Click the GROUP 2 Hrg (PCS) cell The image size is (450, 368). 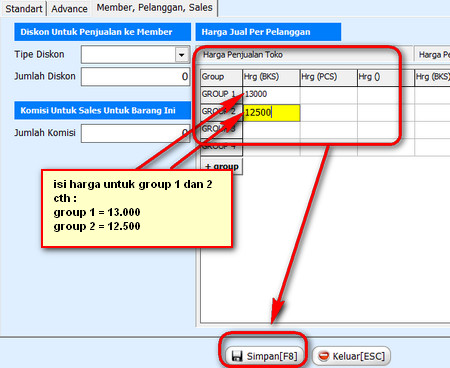click(x=328, y=113)
